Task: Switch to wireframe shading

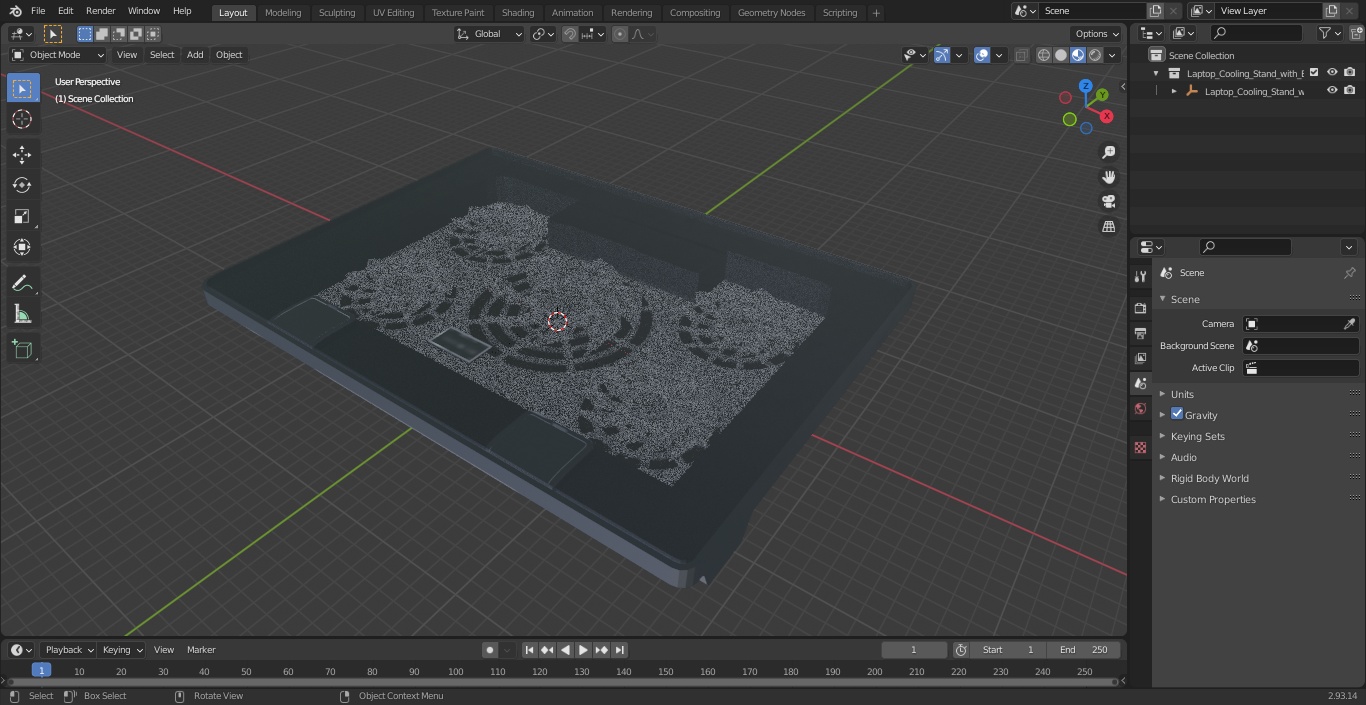Action: [1044, 55]
